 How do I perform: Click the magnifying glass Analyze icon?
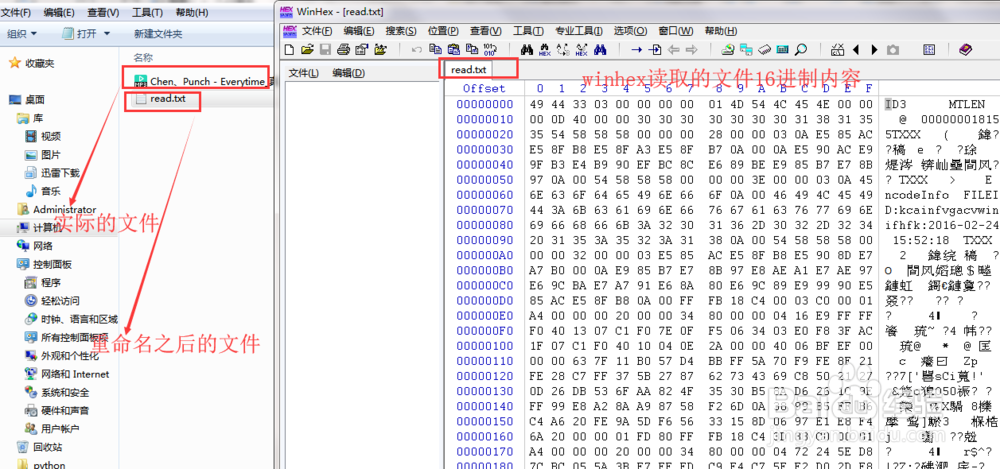pyautogui.click(x=801, y=49)
